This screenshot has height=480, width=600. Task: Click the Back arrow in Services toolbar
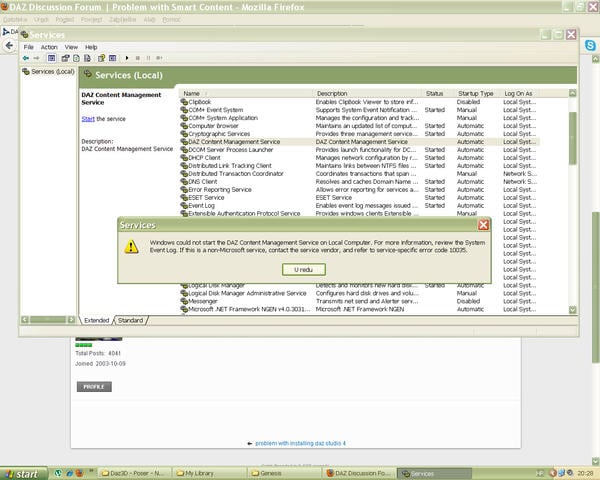pos(26,58)
